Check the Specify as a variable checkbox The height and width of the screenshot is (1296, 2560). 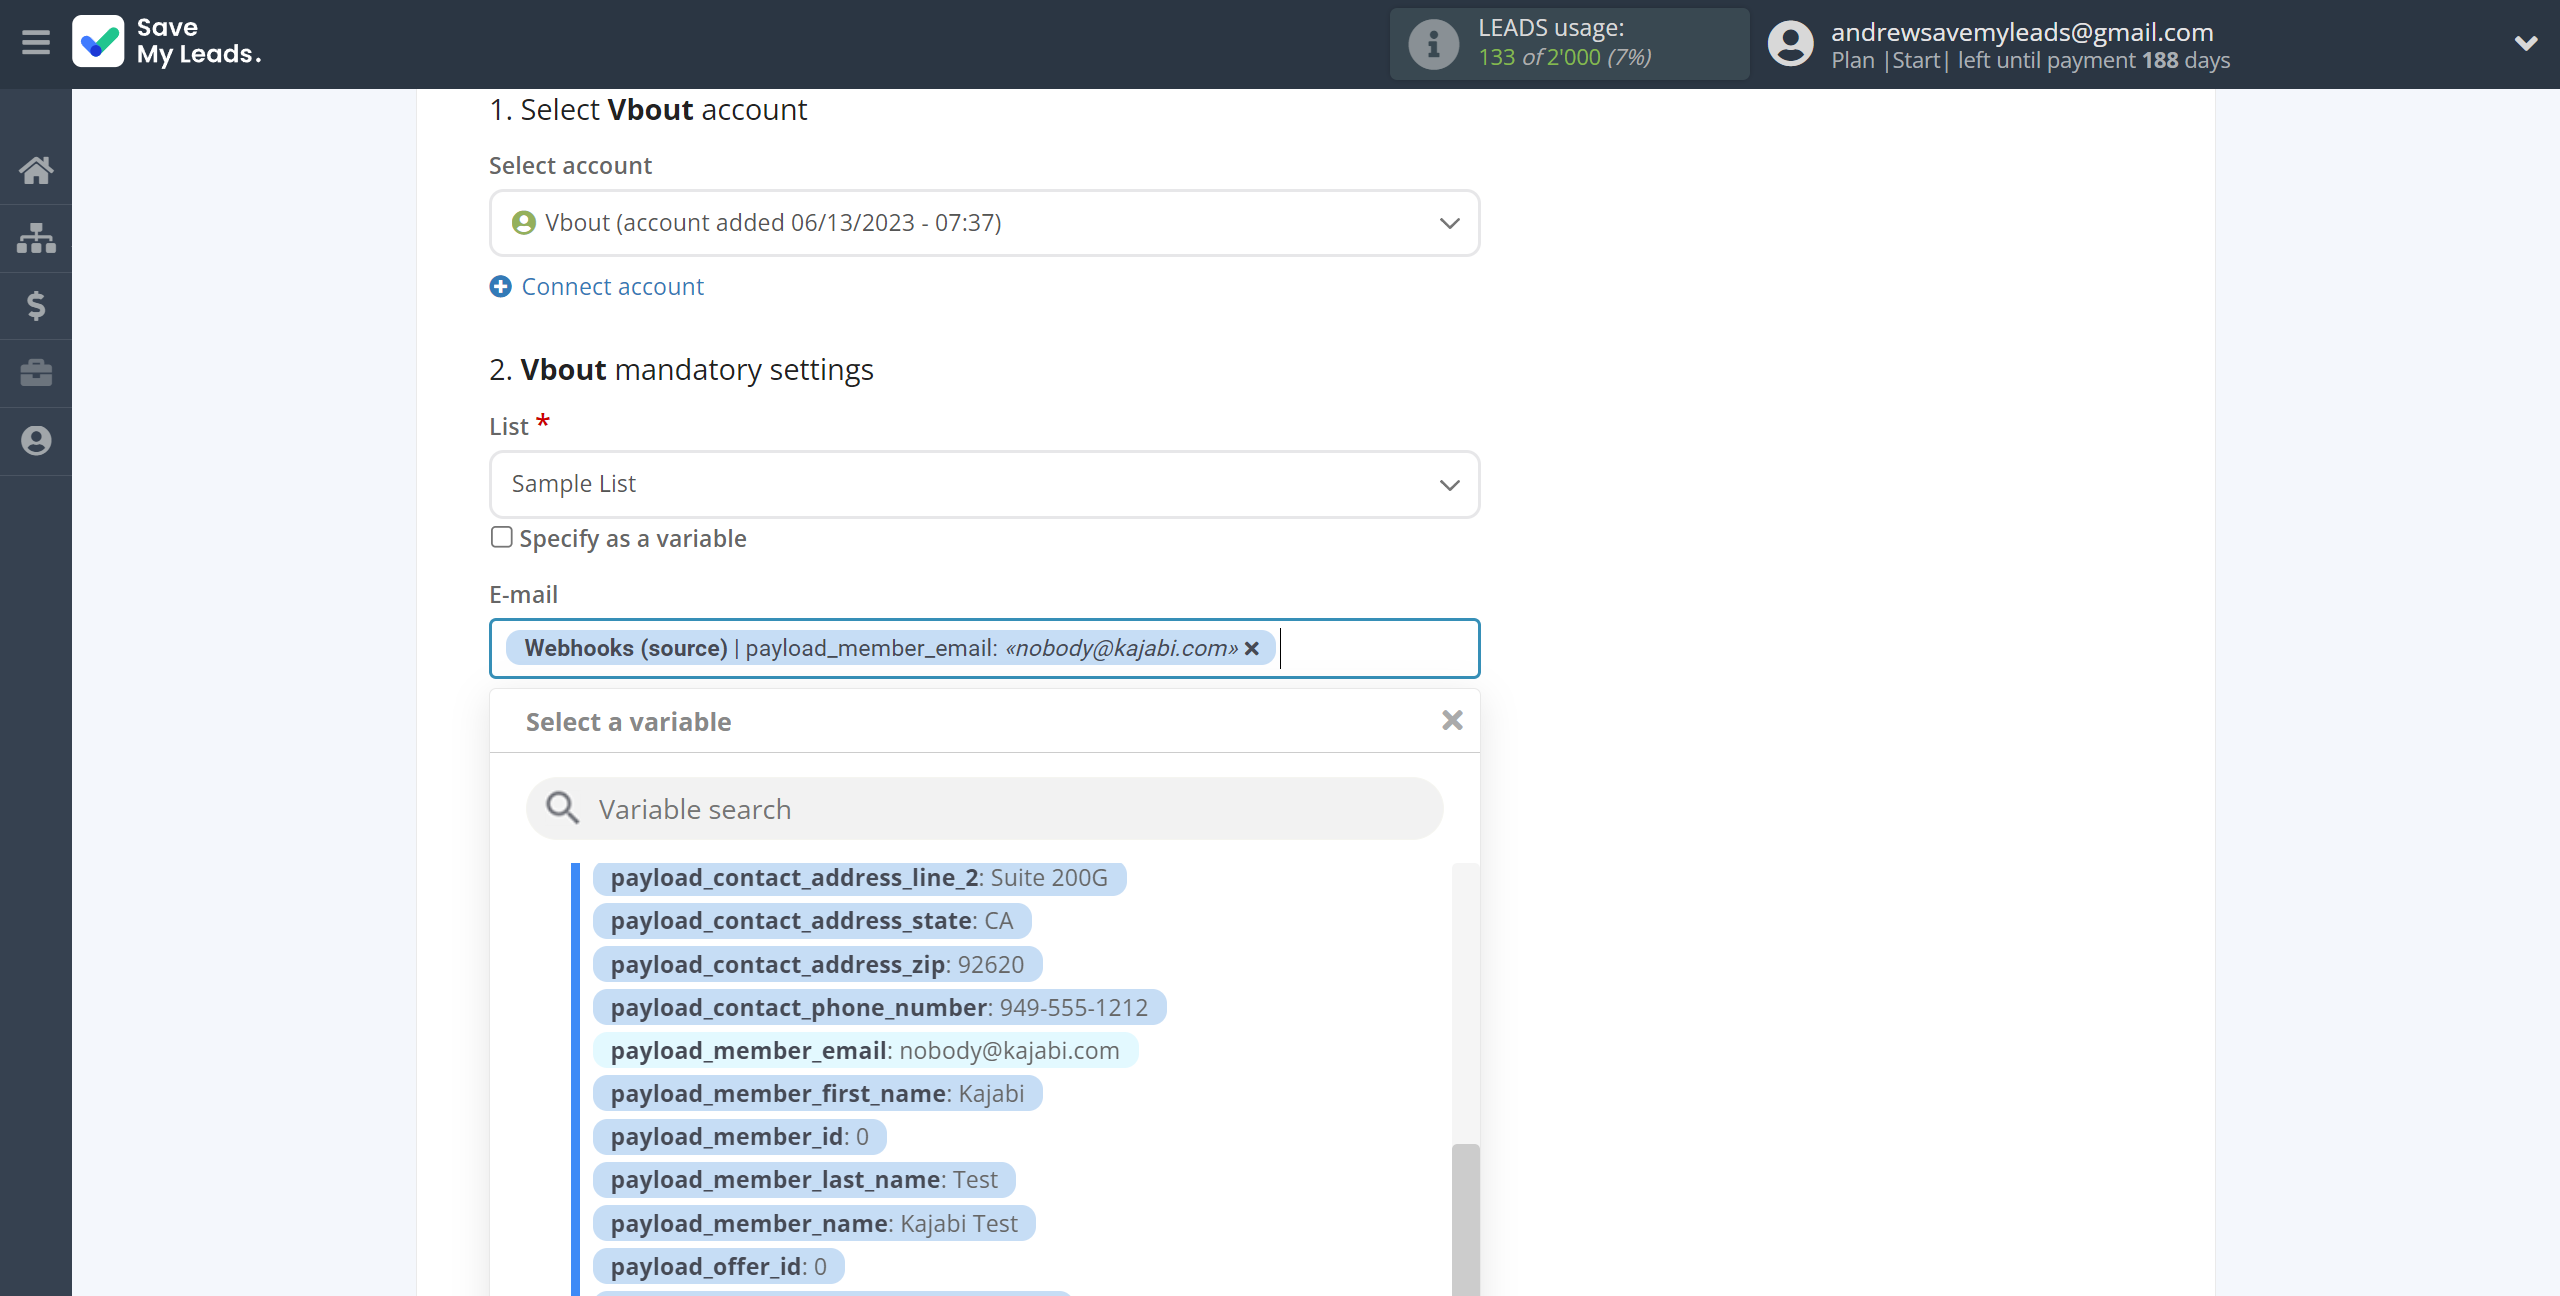pyautogui.click(x=502, y=537)
